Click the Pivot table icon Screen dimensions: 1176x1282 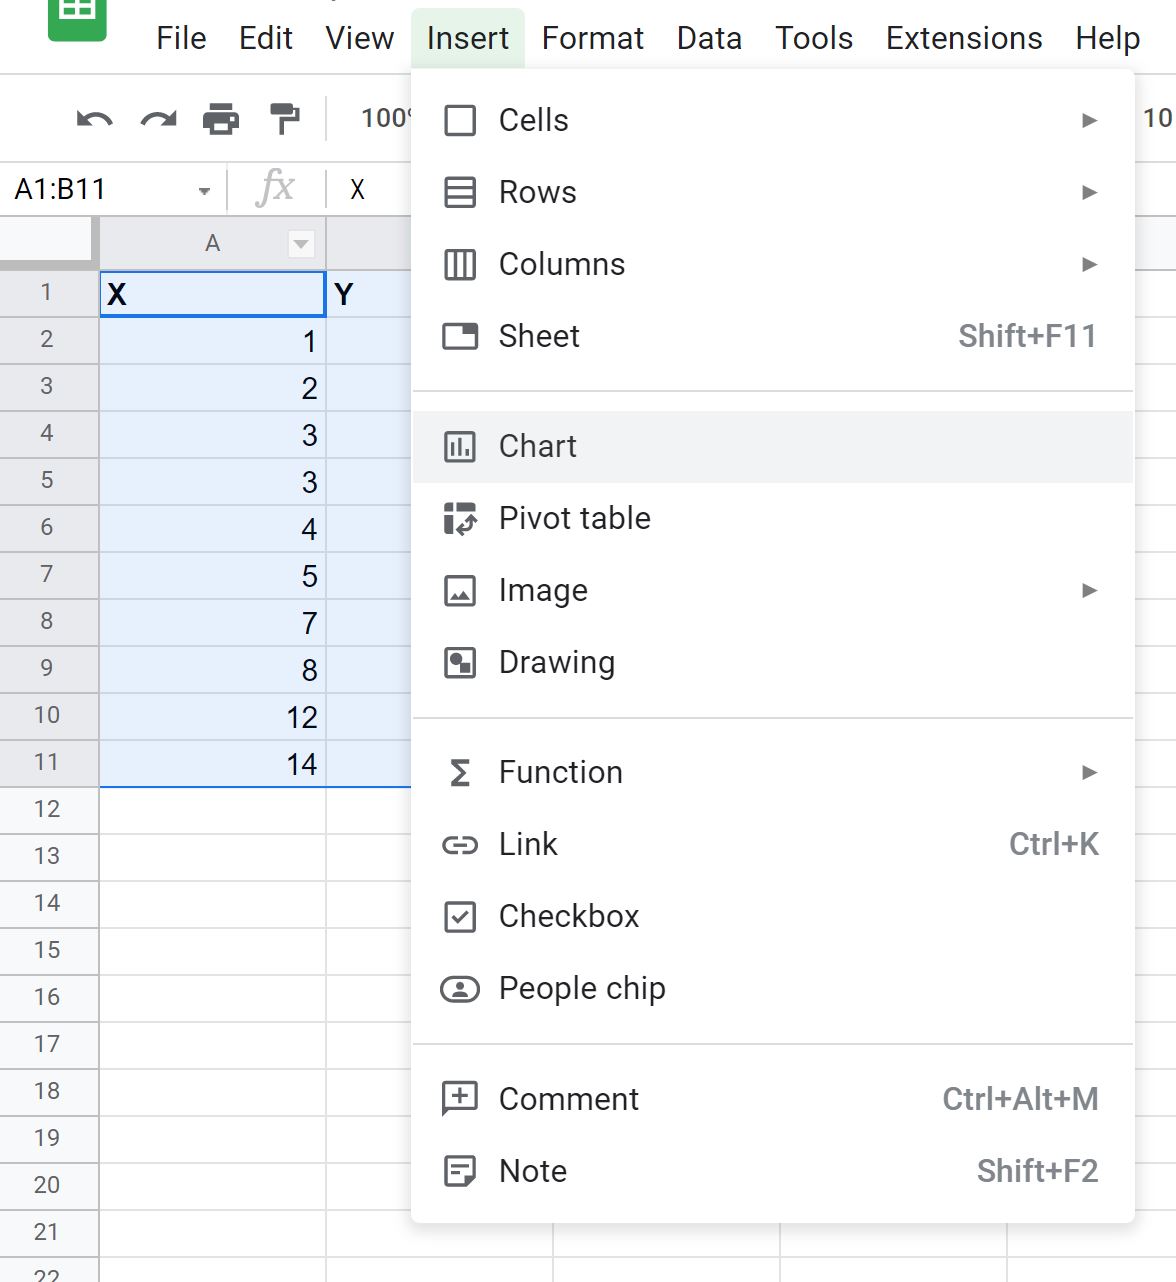click(x=460, y=518)
